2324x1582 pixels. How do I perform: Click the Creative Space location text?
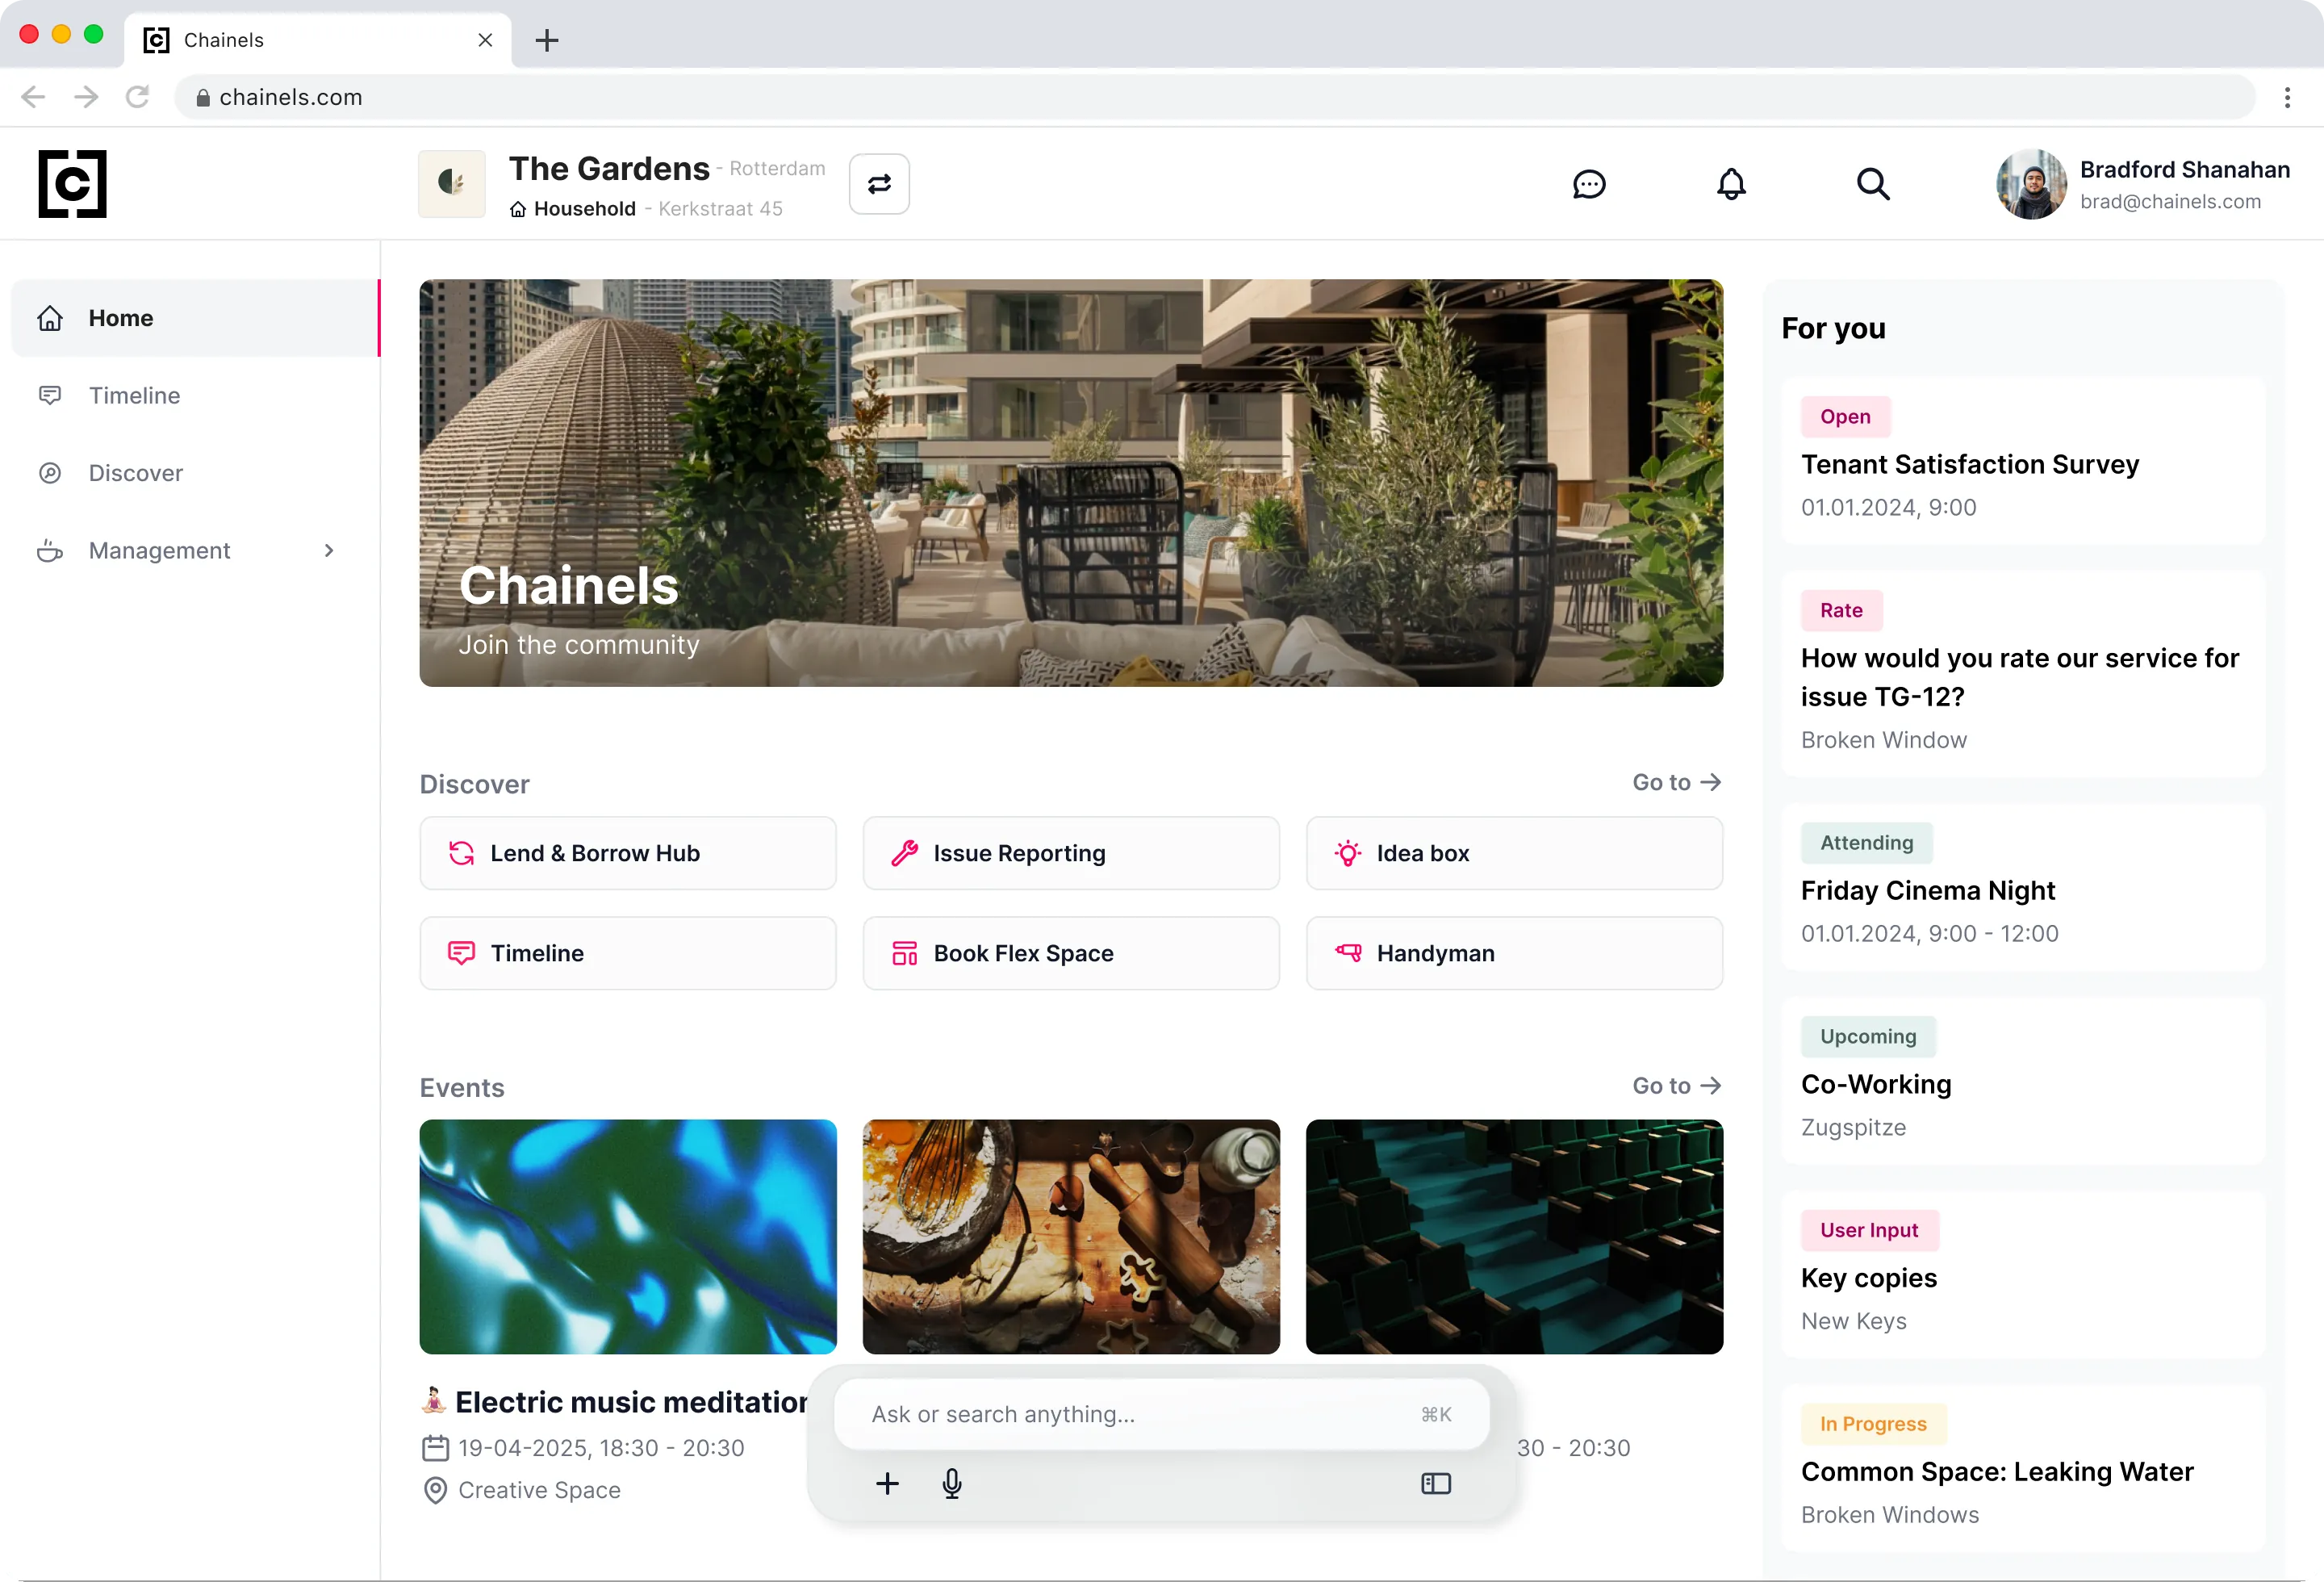point(539,1490)
